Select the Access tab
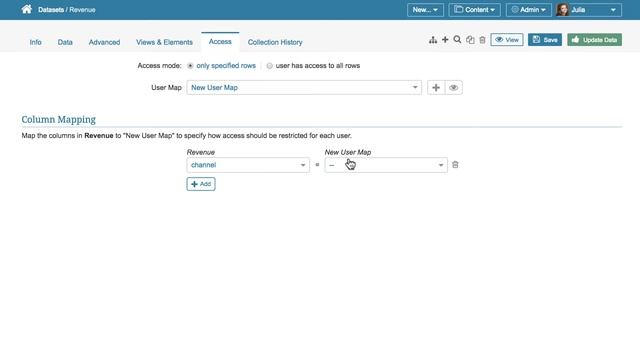This screenshot has width=640, height=360. (x=220, y=42)
